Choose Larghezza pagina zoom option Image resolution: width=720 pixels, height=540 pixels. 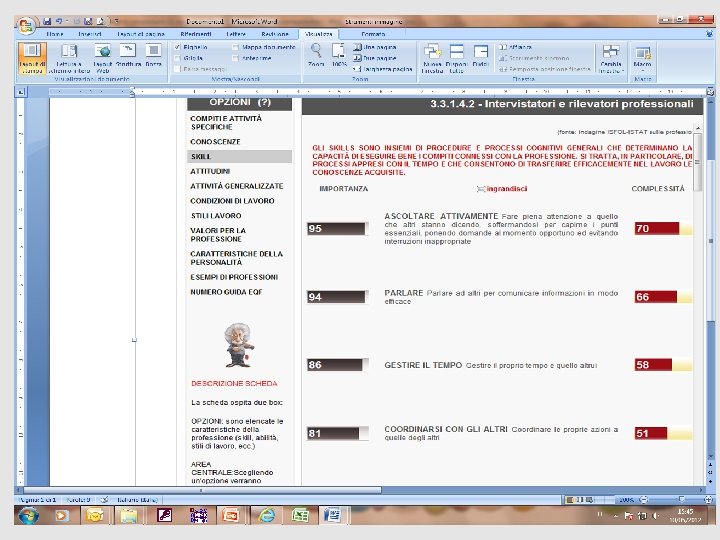click(x=382, y=69)
